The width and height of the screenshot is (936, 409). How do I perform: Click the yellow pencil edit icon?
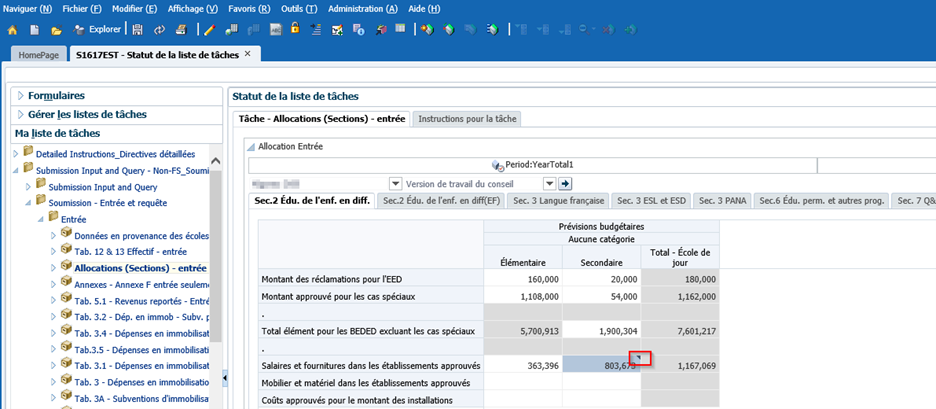coord(207,30)
